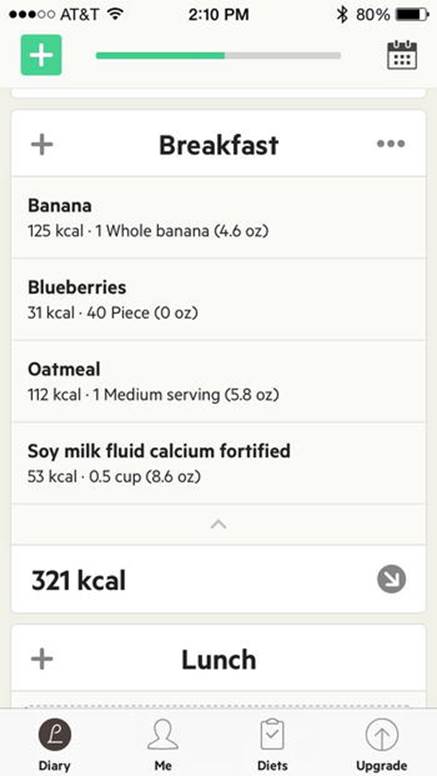The image size is (437, 776).
Task: Tap the arrow icon next to 321 kcal
Action: [391, 579]
